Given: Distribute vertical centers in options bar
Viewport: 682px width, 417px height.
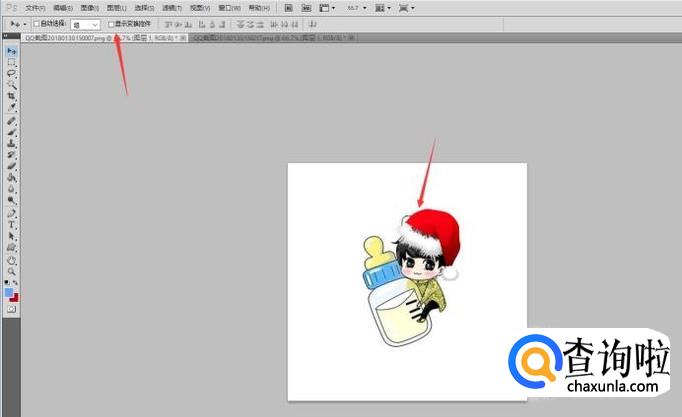Looking at the screenshot, I should click(250, 24).
